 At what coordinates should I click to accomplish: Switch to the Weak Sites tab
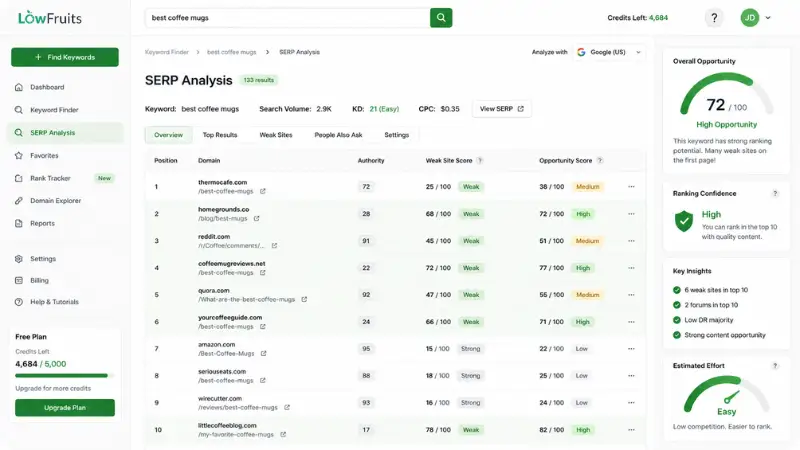[276, 135]
